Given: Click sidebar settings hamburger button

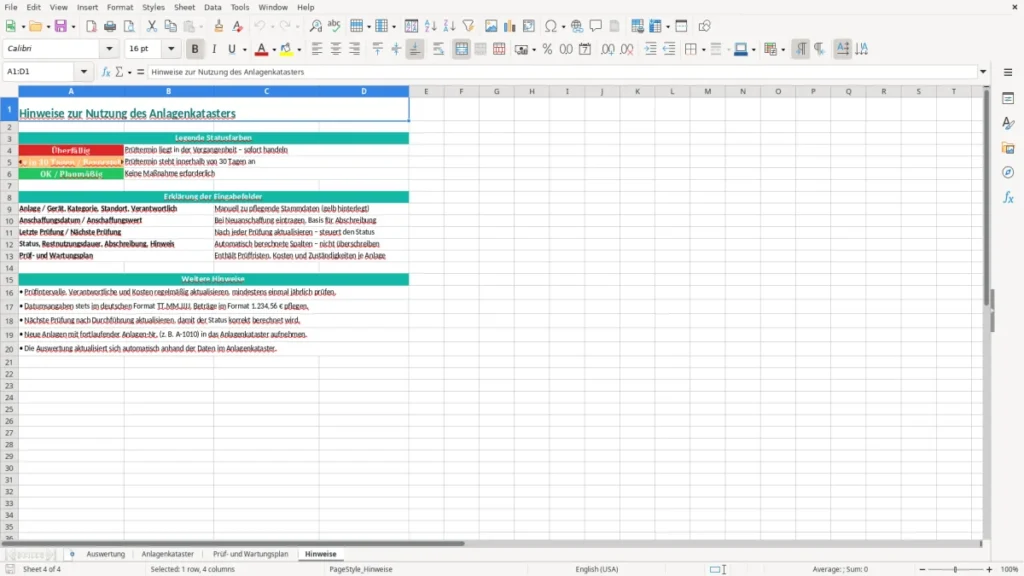Looking at the screenshot, I should coord(1008,72).
